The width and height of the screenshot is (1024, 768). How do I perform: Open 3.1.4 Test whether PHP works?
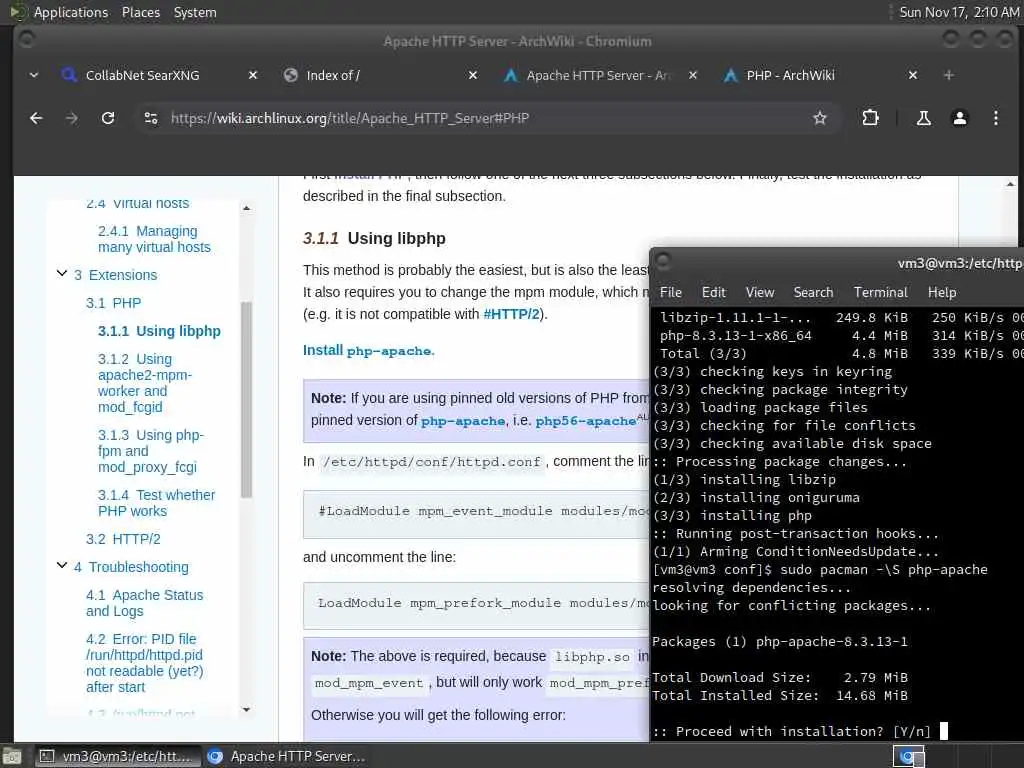click(x=157, y=503)
